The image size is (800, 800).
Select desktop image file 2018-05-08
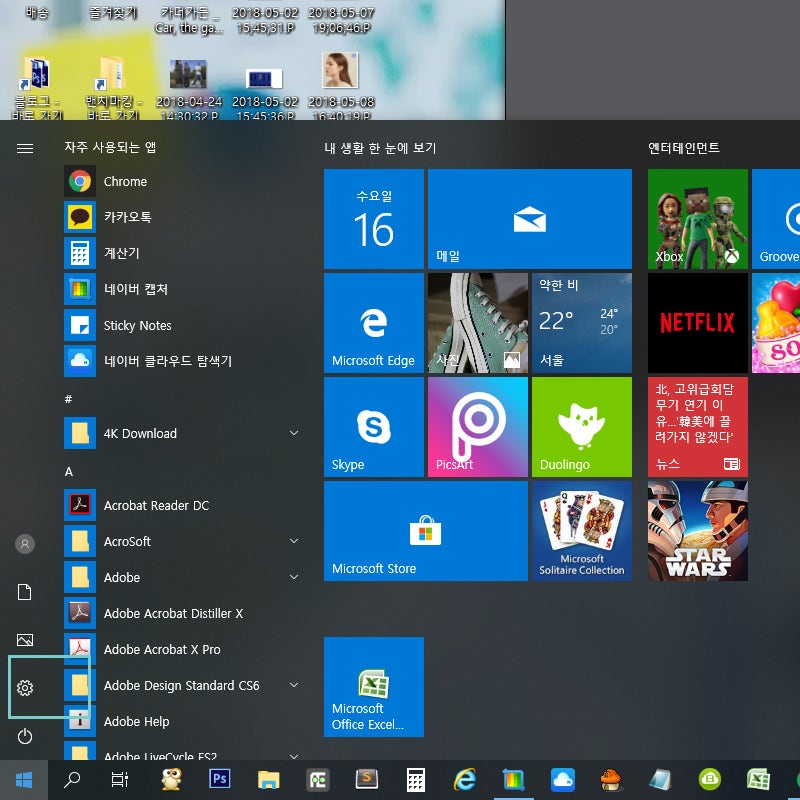tap(341, 87)
